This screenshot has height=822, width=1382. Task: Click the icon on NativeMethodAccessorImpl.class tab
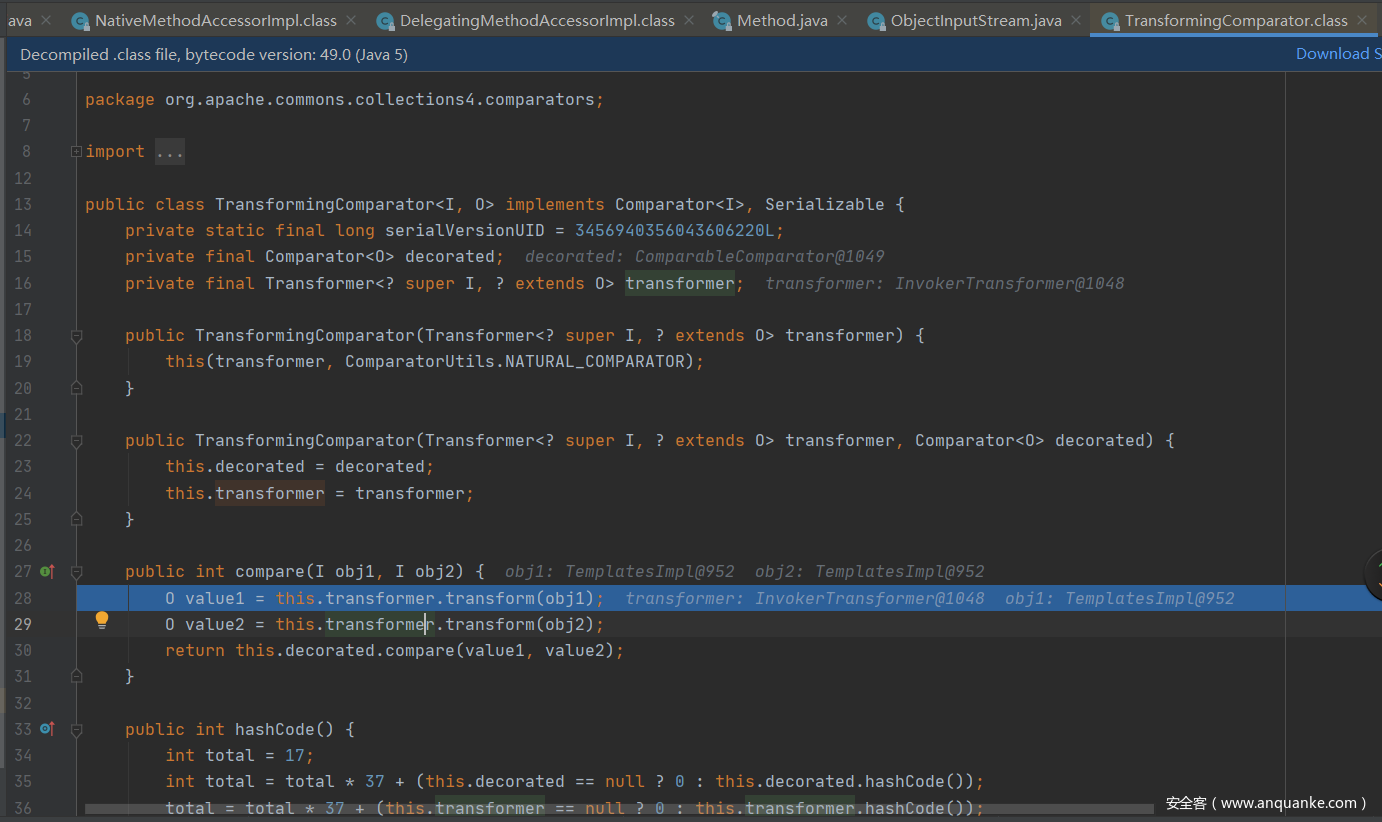pyautogui.click(x=79, y=21)
